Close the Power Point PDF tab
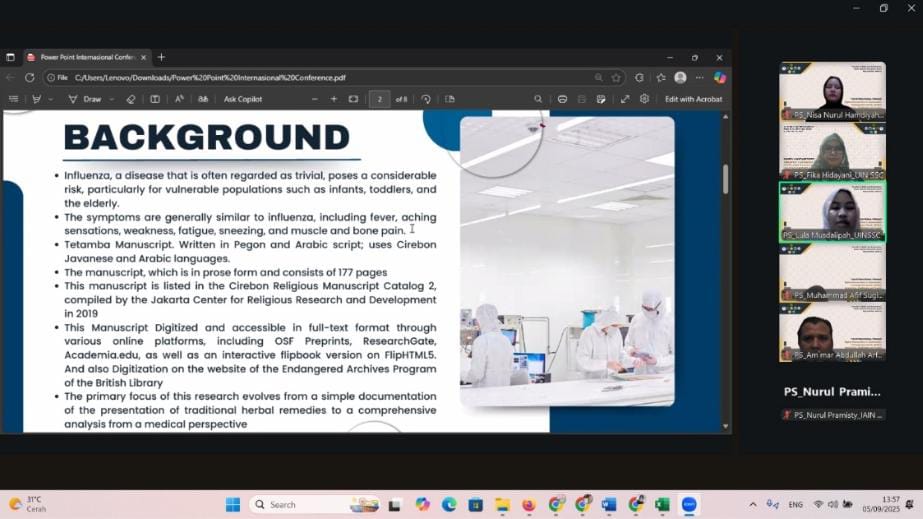The height and width of the screenshot is (519, 923). tap(143, 57)
